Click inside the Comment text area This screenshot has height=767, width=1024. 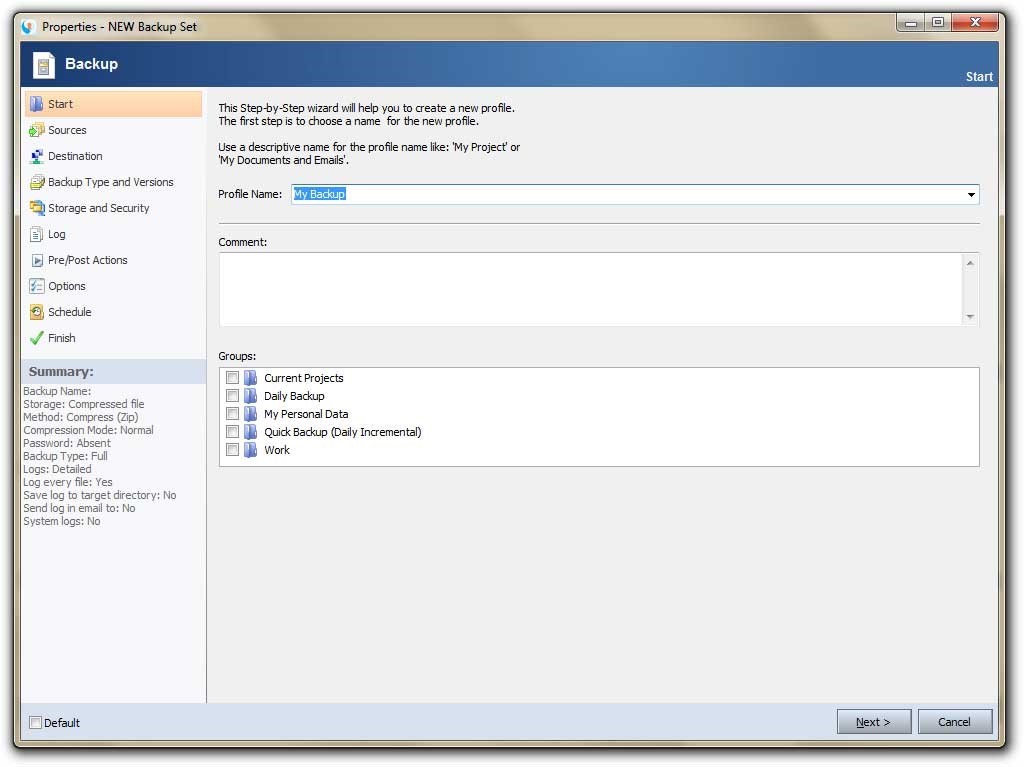pyautogui.click(x=590, y=289)
